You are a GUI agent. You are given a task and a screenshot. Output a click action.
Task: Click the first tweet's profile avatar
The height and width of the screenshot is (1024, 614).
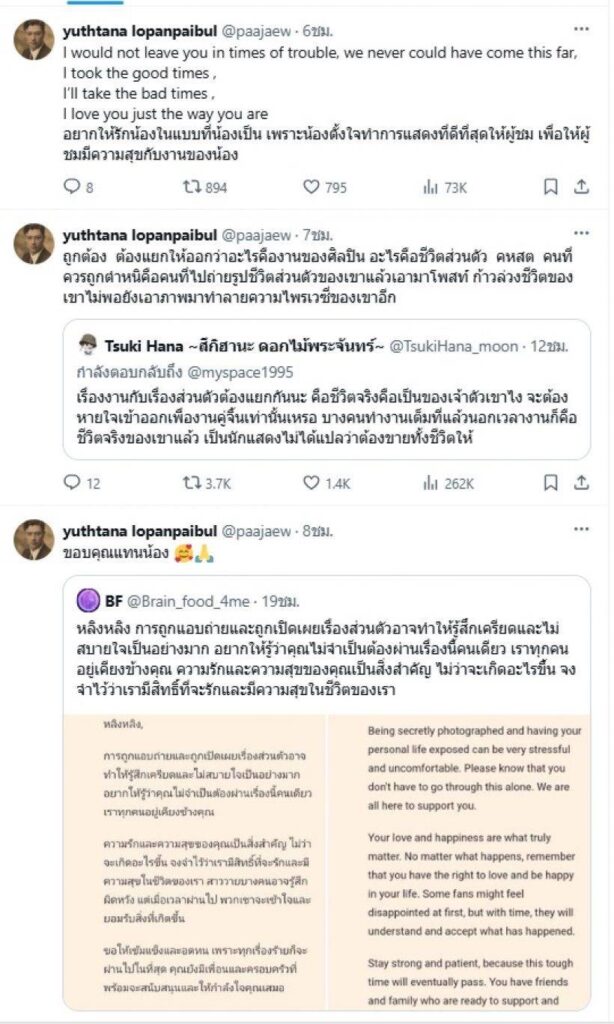coord(34,39)
